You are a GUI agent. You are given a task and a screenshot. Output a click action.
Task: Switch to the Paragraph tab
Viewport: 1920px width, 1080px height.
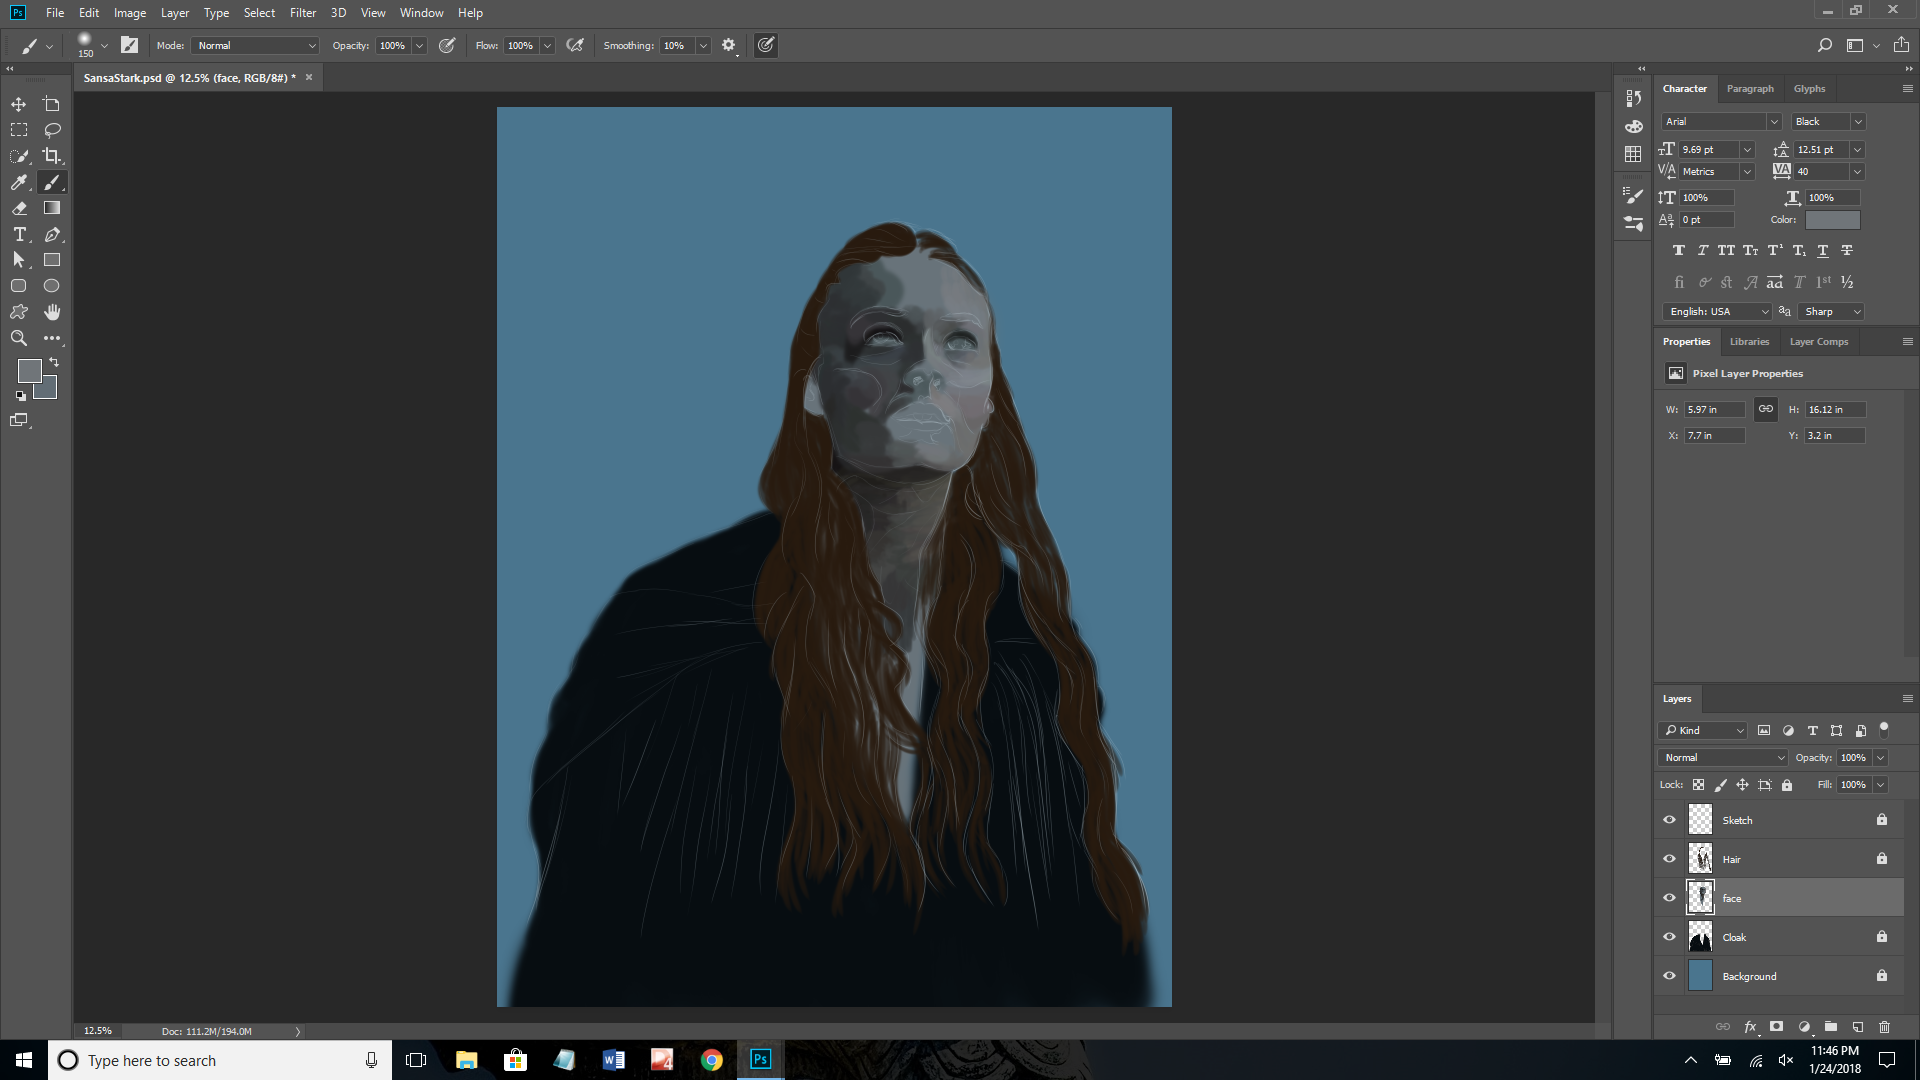1750,89
